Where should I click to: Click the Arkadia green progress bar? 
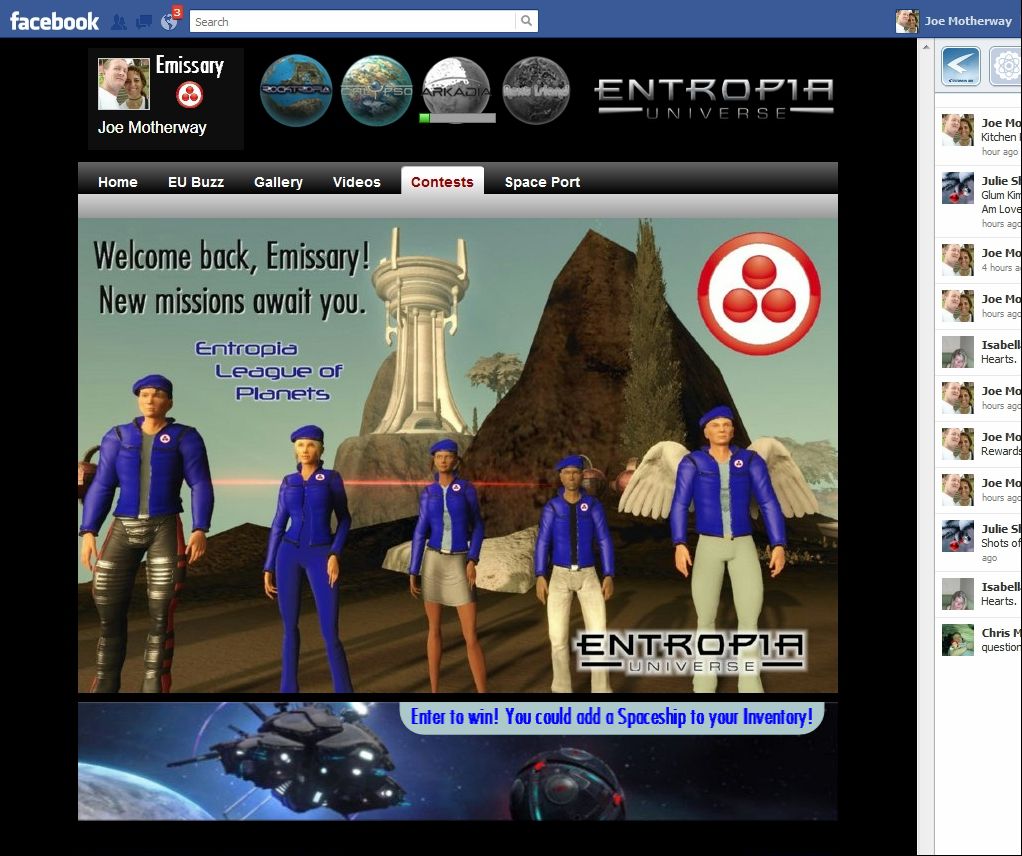(457, 118)
